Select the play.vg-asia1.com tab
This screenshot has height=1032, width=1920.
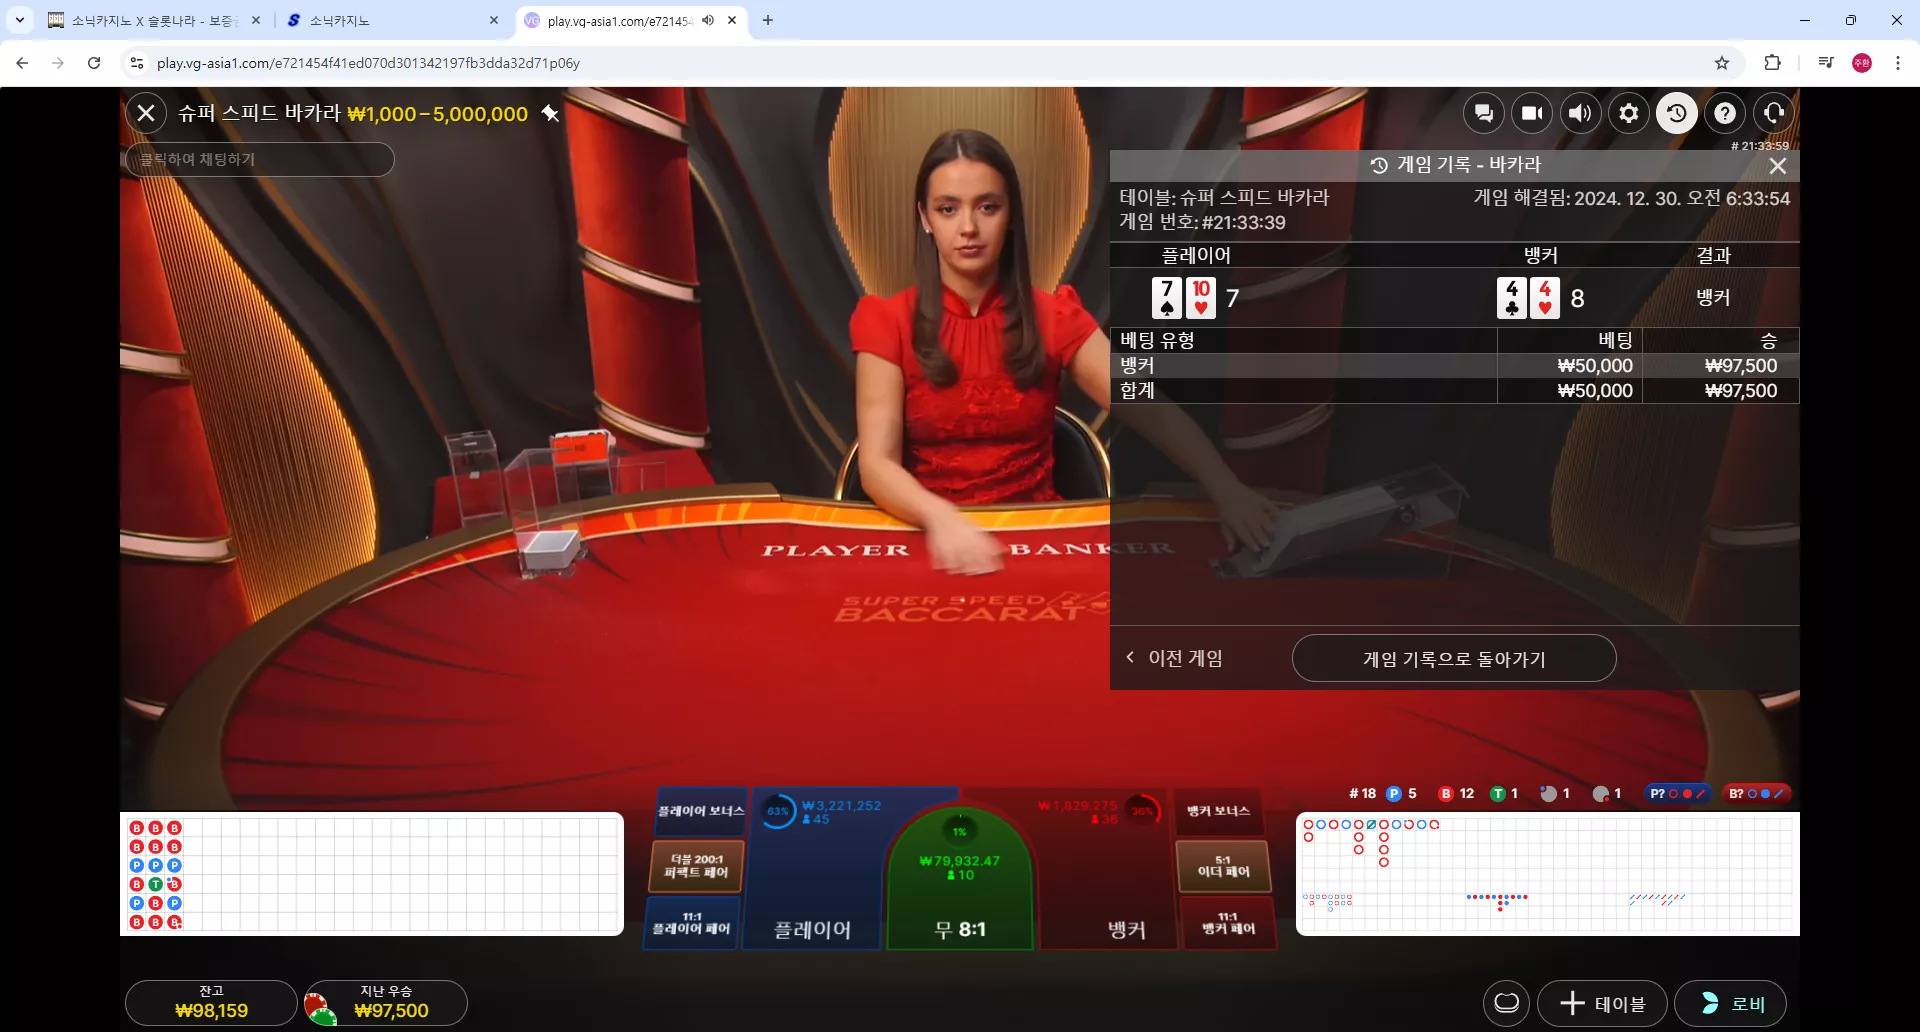coord(620,20)
